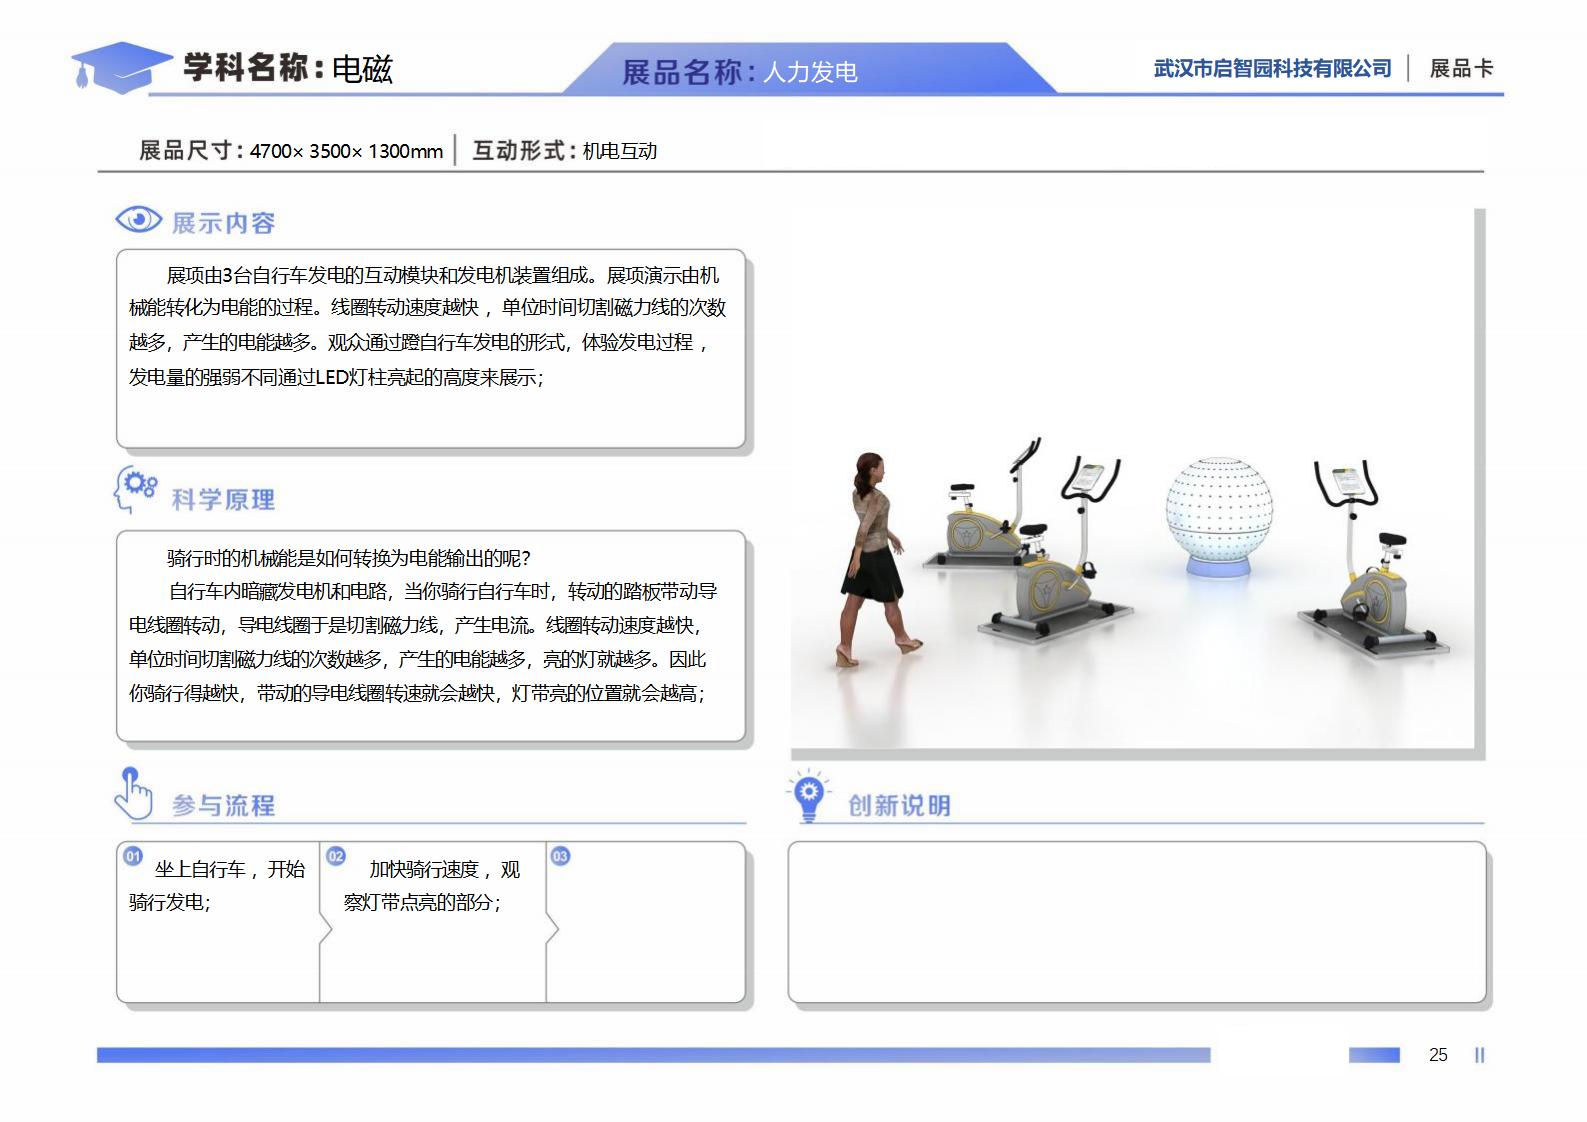
Task: Click the LED sphere in the render
Action: click(1218, 516)
